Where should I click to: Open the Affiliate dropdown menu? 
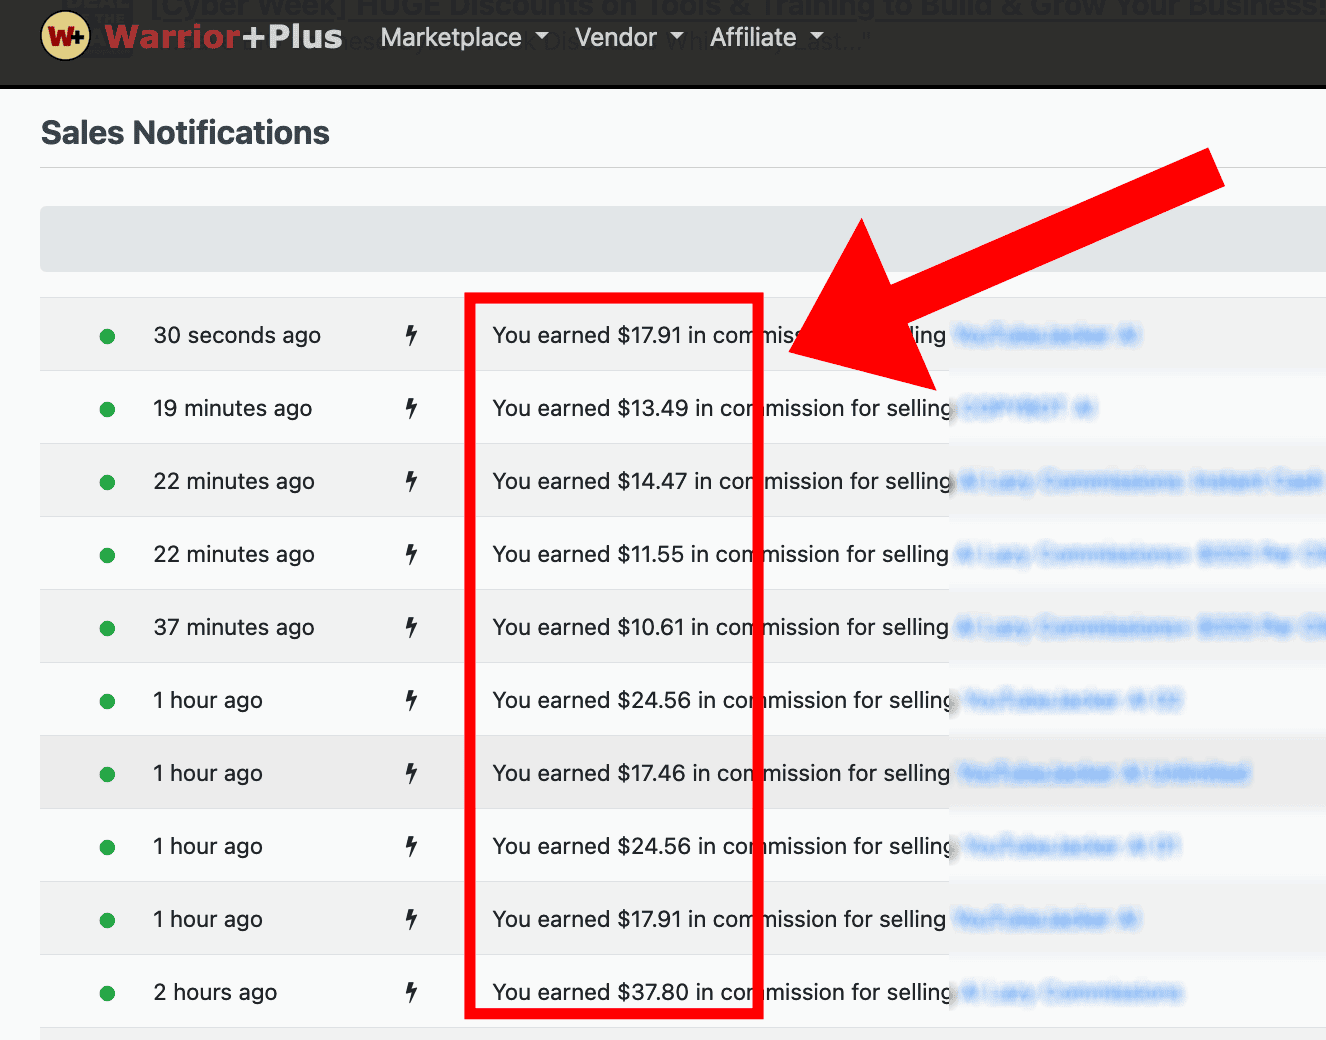[766, 38]
